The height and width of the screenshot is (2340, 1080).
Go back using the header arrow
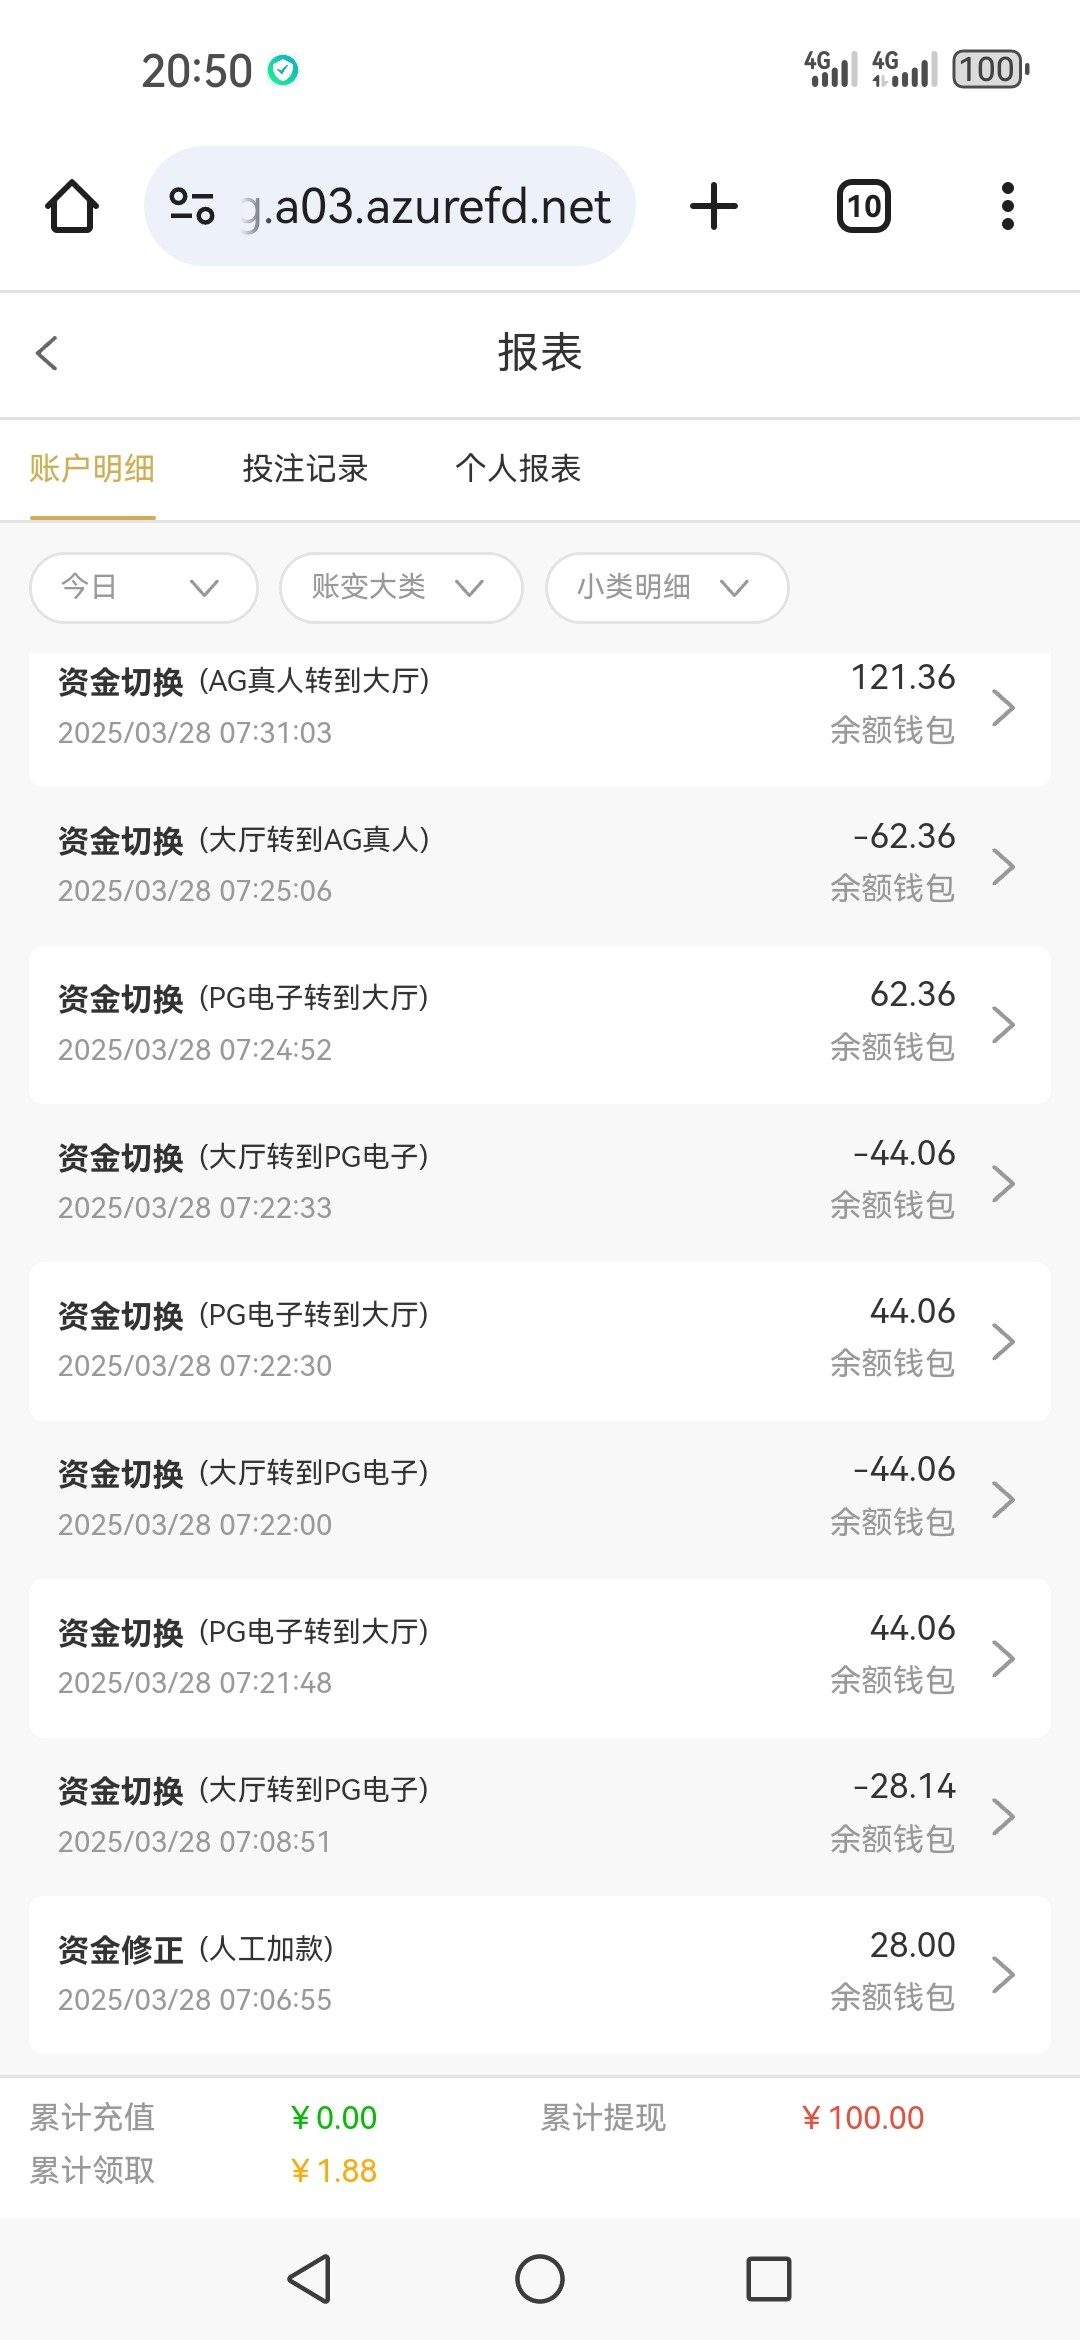click(47, 353)
